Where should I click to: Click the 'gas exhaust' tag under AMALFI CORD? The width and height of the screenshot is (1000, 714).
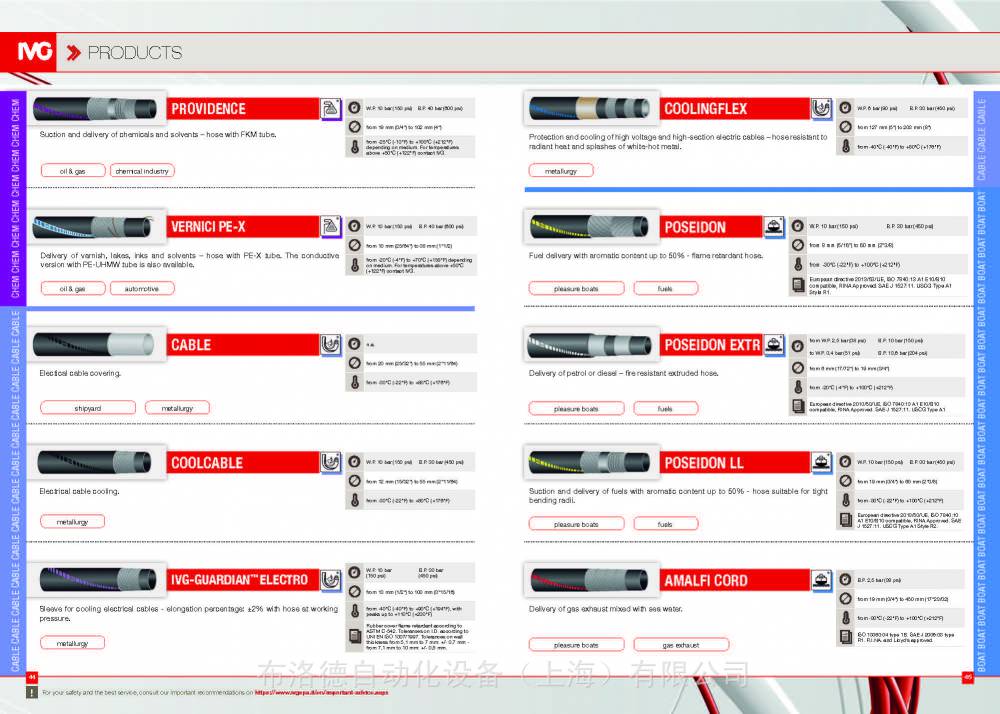(x=680, y=645)
